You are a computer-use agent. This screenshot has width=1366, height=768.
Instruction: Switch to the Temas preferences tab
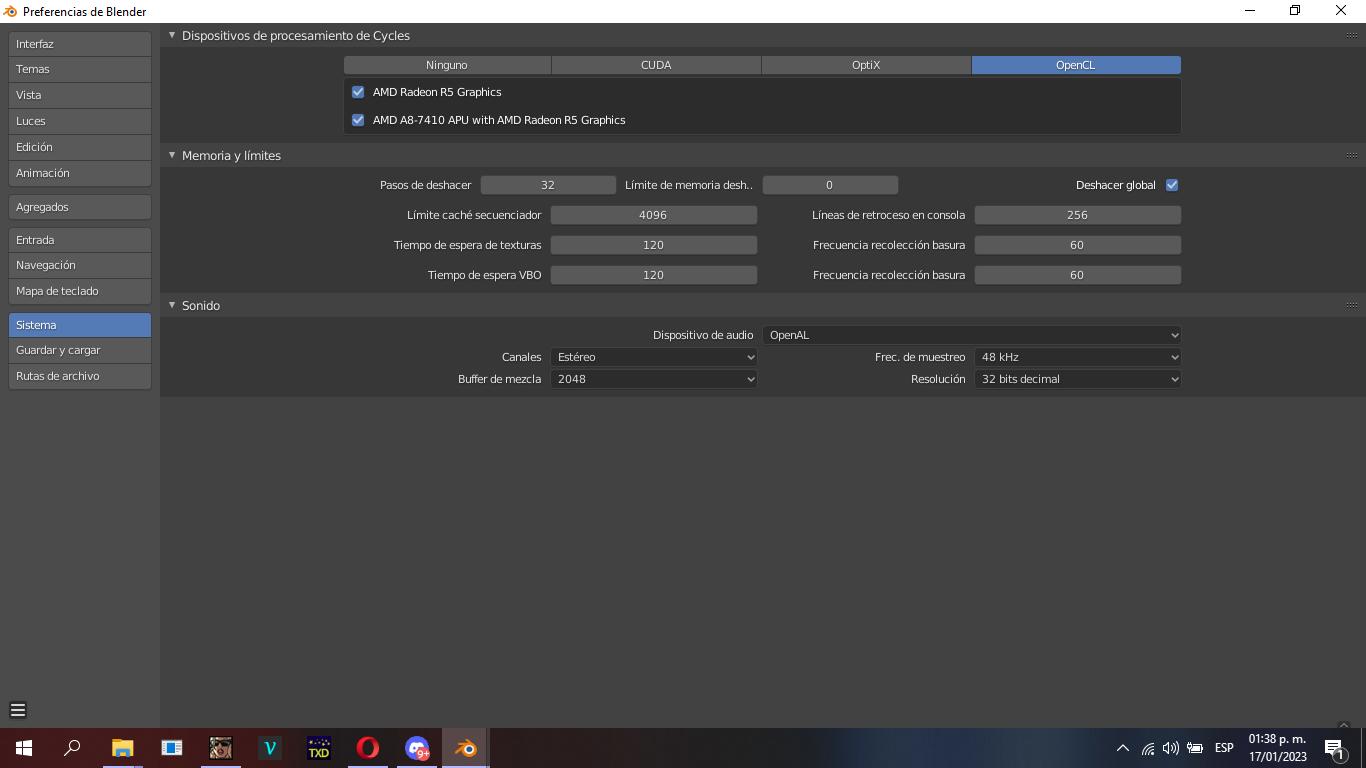pyautogui.click(x=80, y=69)
